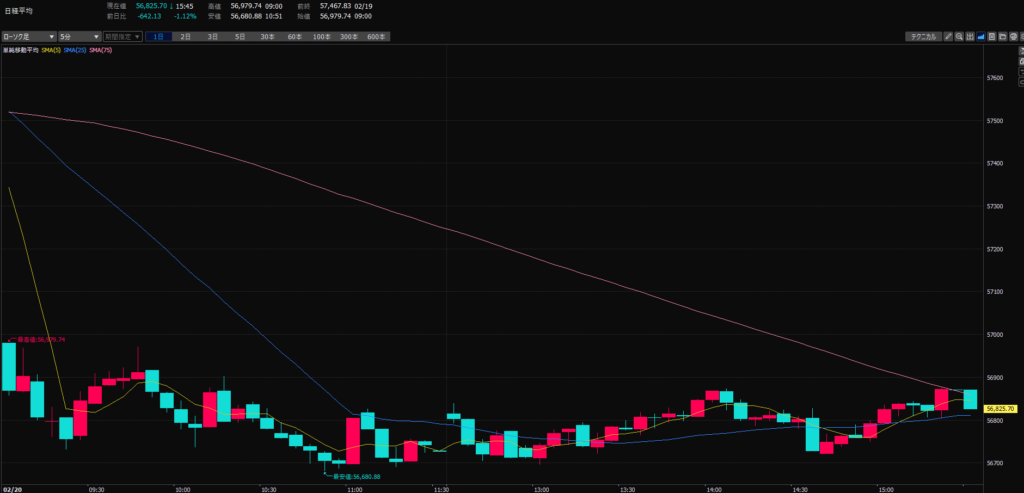The width and height of the screenshot is (1024, 493).
Task: Click the color palette icon
Action: point(1015,37)
